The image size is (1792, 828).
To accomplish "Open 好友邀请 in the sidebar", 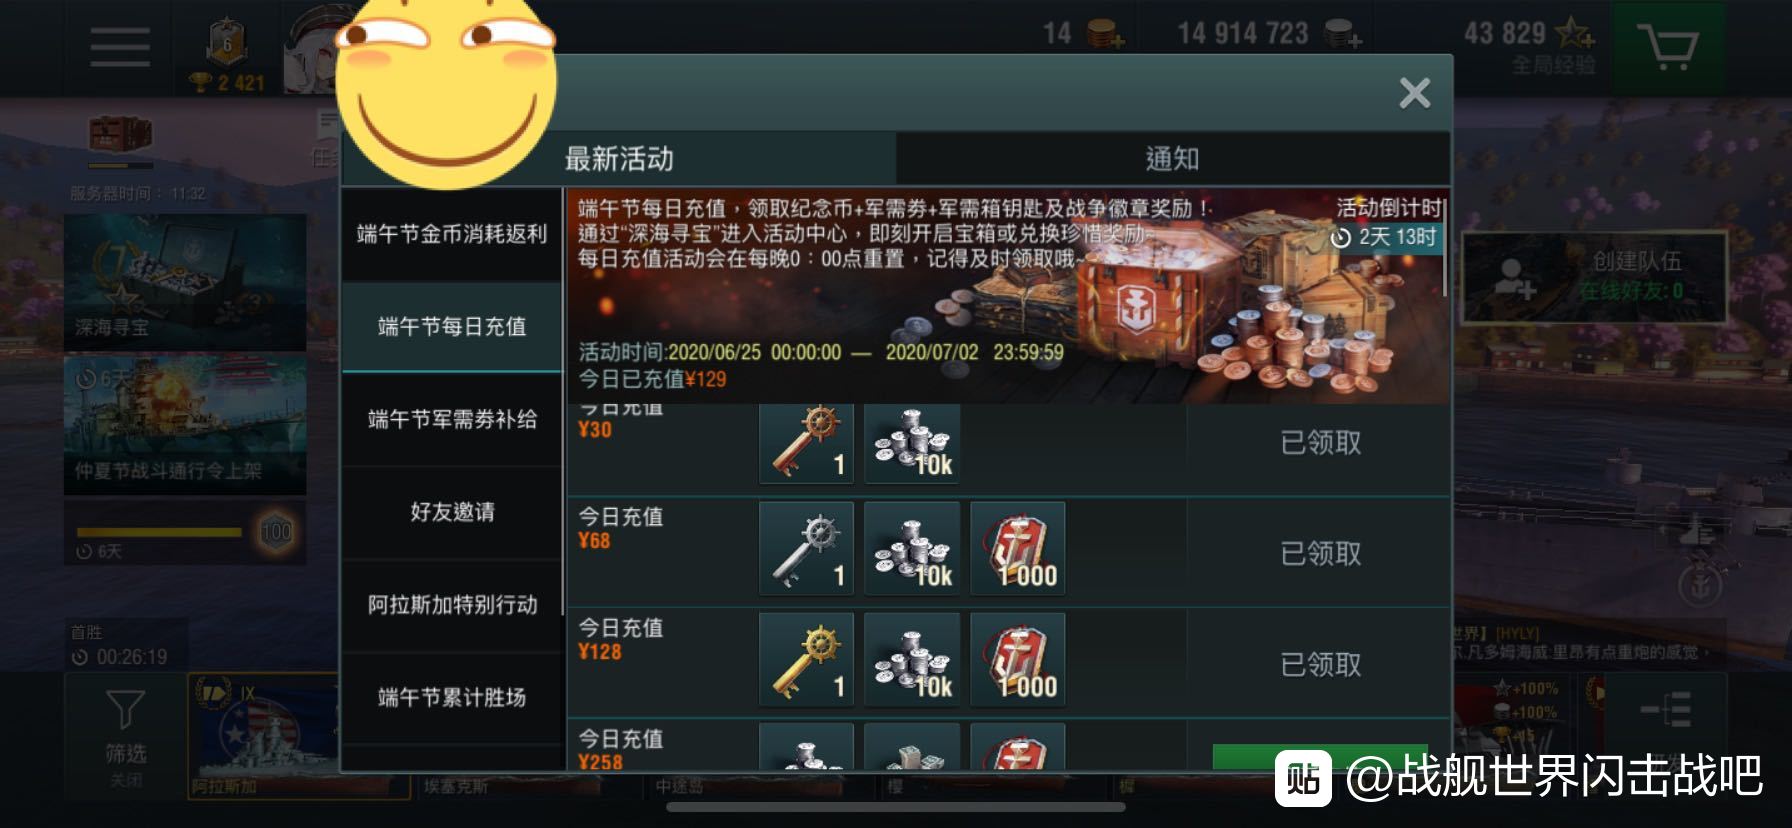I will point(452,512).
